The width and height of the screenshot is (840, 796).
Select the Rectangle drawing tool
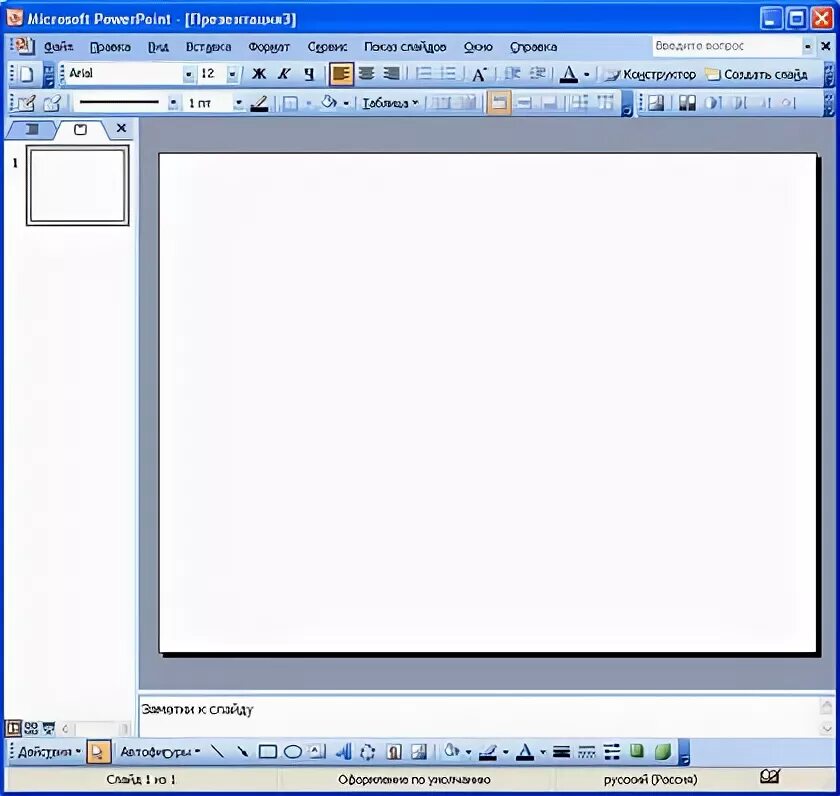coord(267,752)
